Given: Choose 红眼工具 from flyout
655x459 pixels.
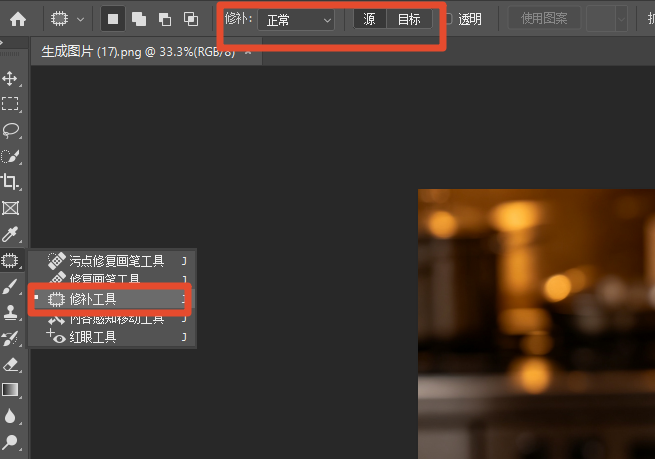Looking at the screenshot, I should click(x=112, y=337).
